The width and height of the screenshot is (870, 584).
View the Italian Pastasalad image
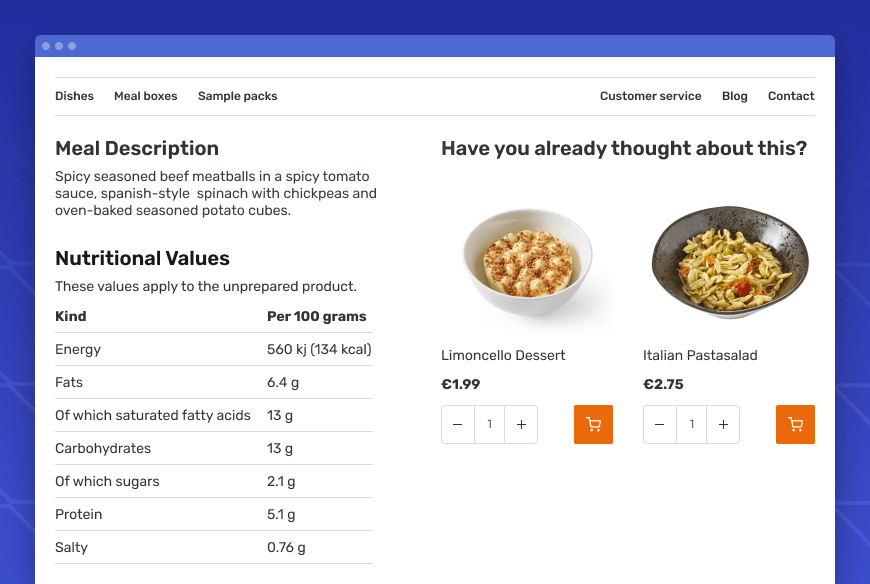click(x=729, y=263)
